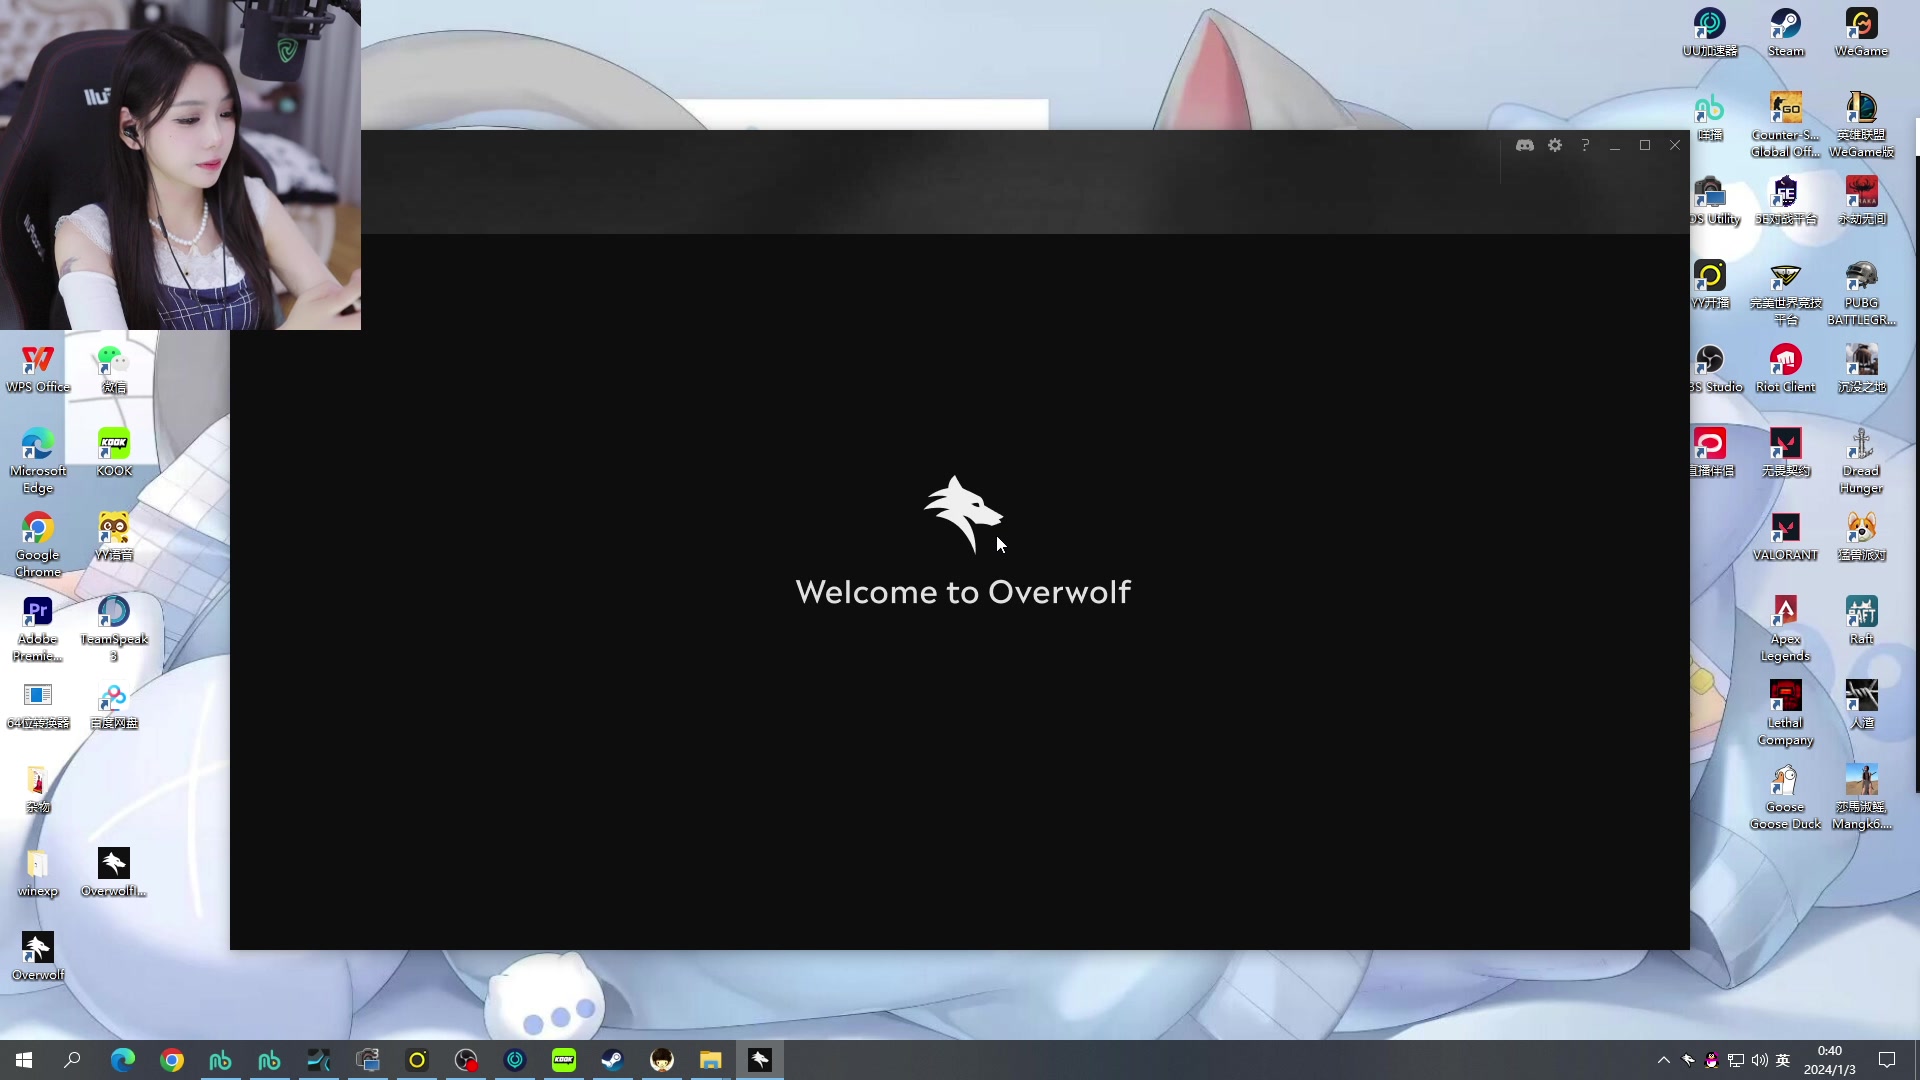Select the WeGame desktop icon
This screenshot has width=1920, height=1080.
(x=1862, y=32)
